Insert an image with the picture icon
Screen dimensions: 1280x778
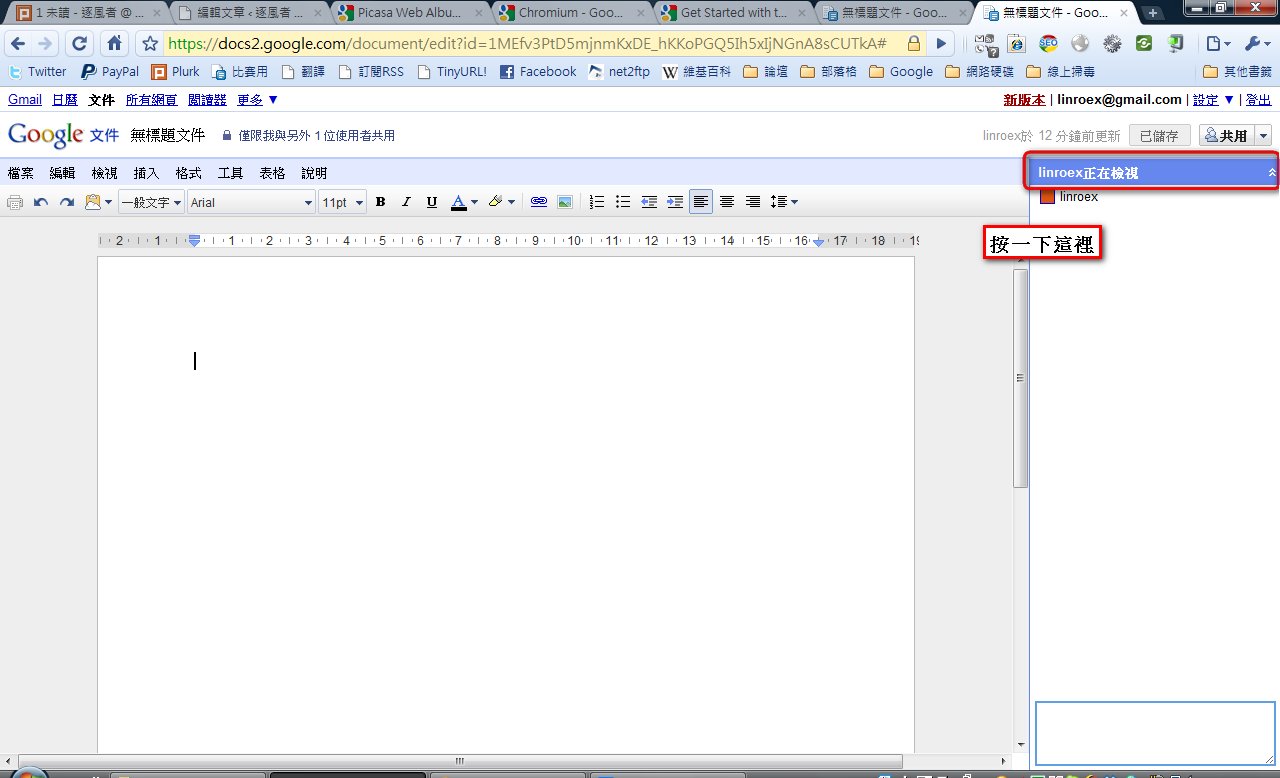point(565,202)
